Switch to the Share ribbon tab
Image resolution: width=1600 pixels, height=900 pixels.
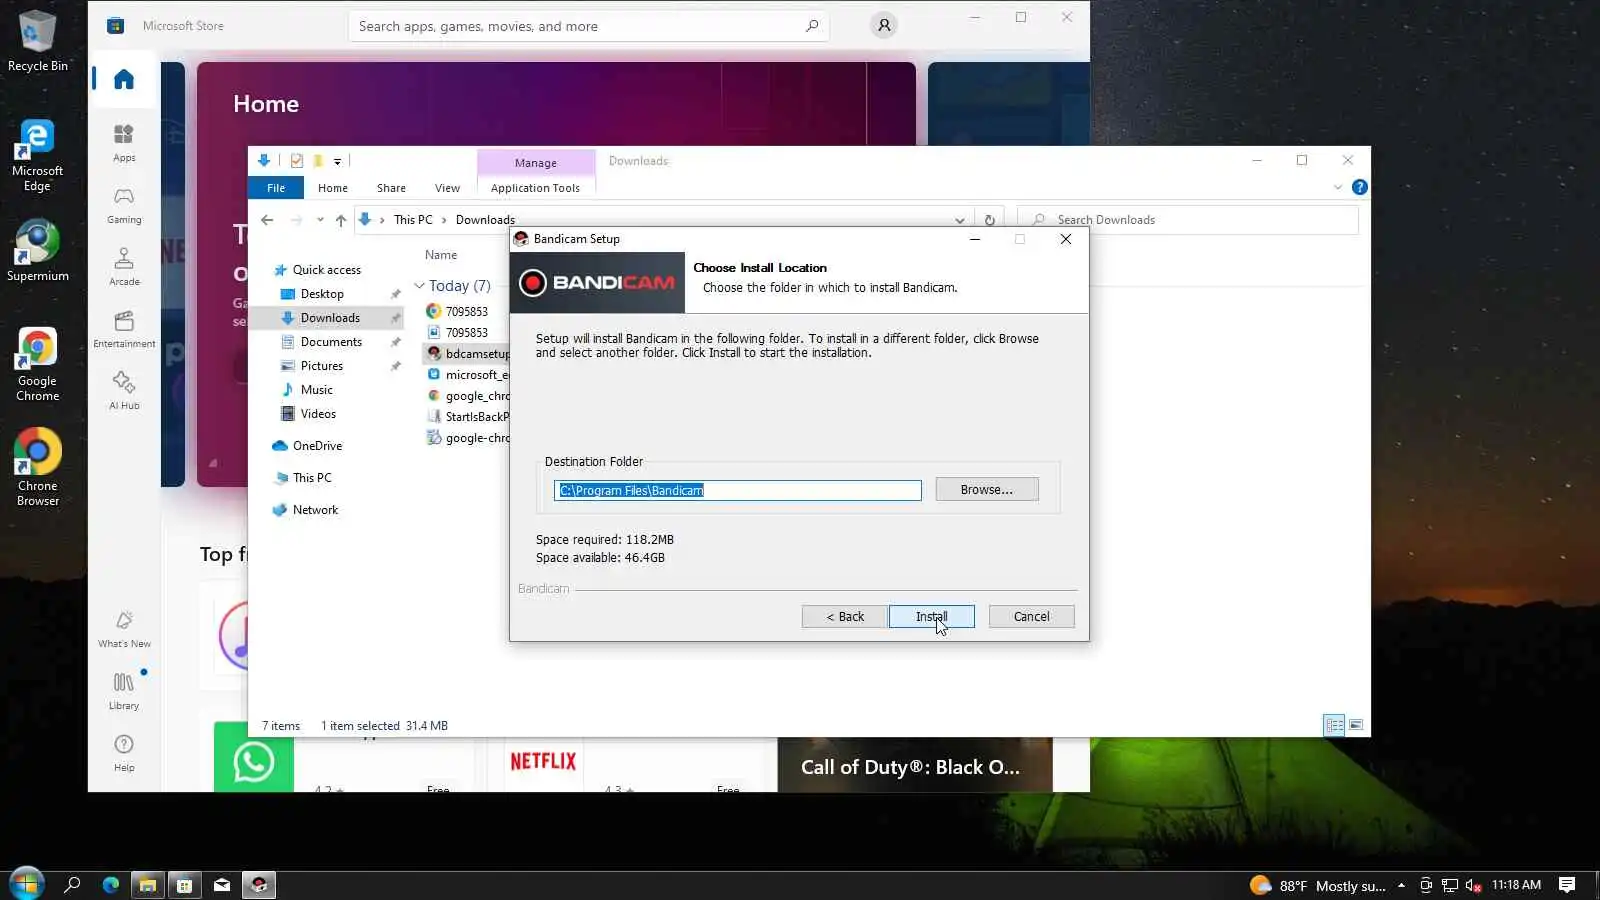[x=391, y=188]
